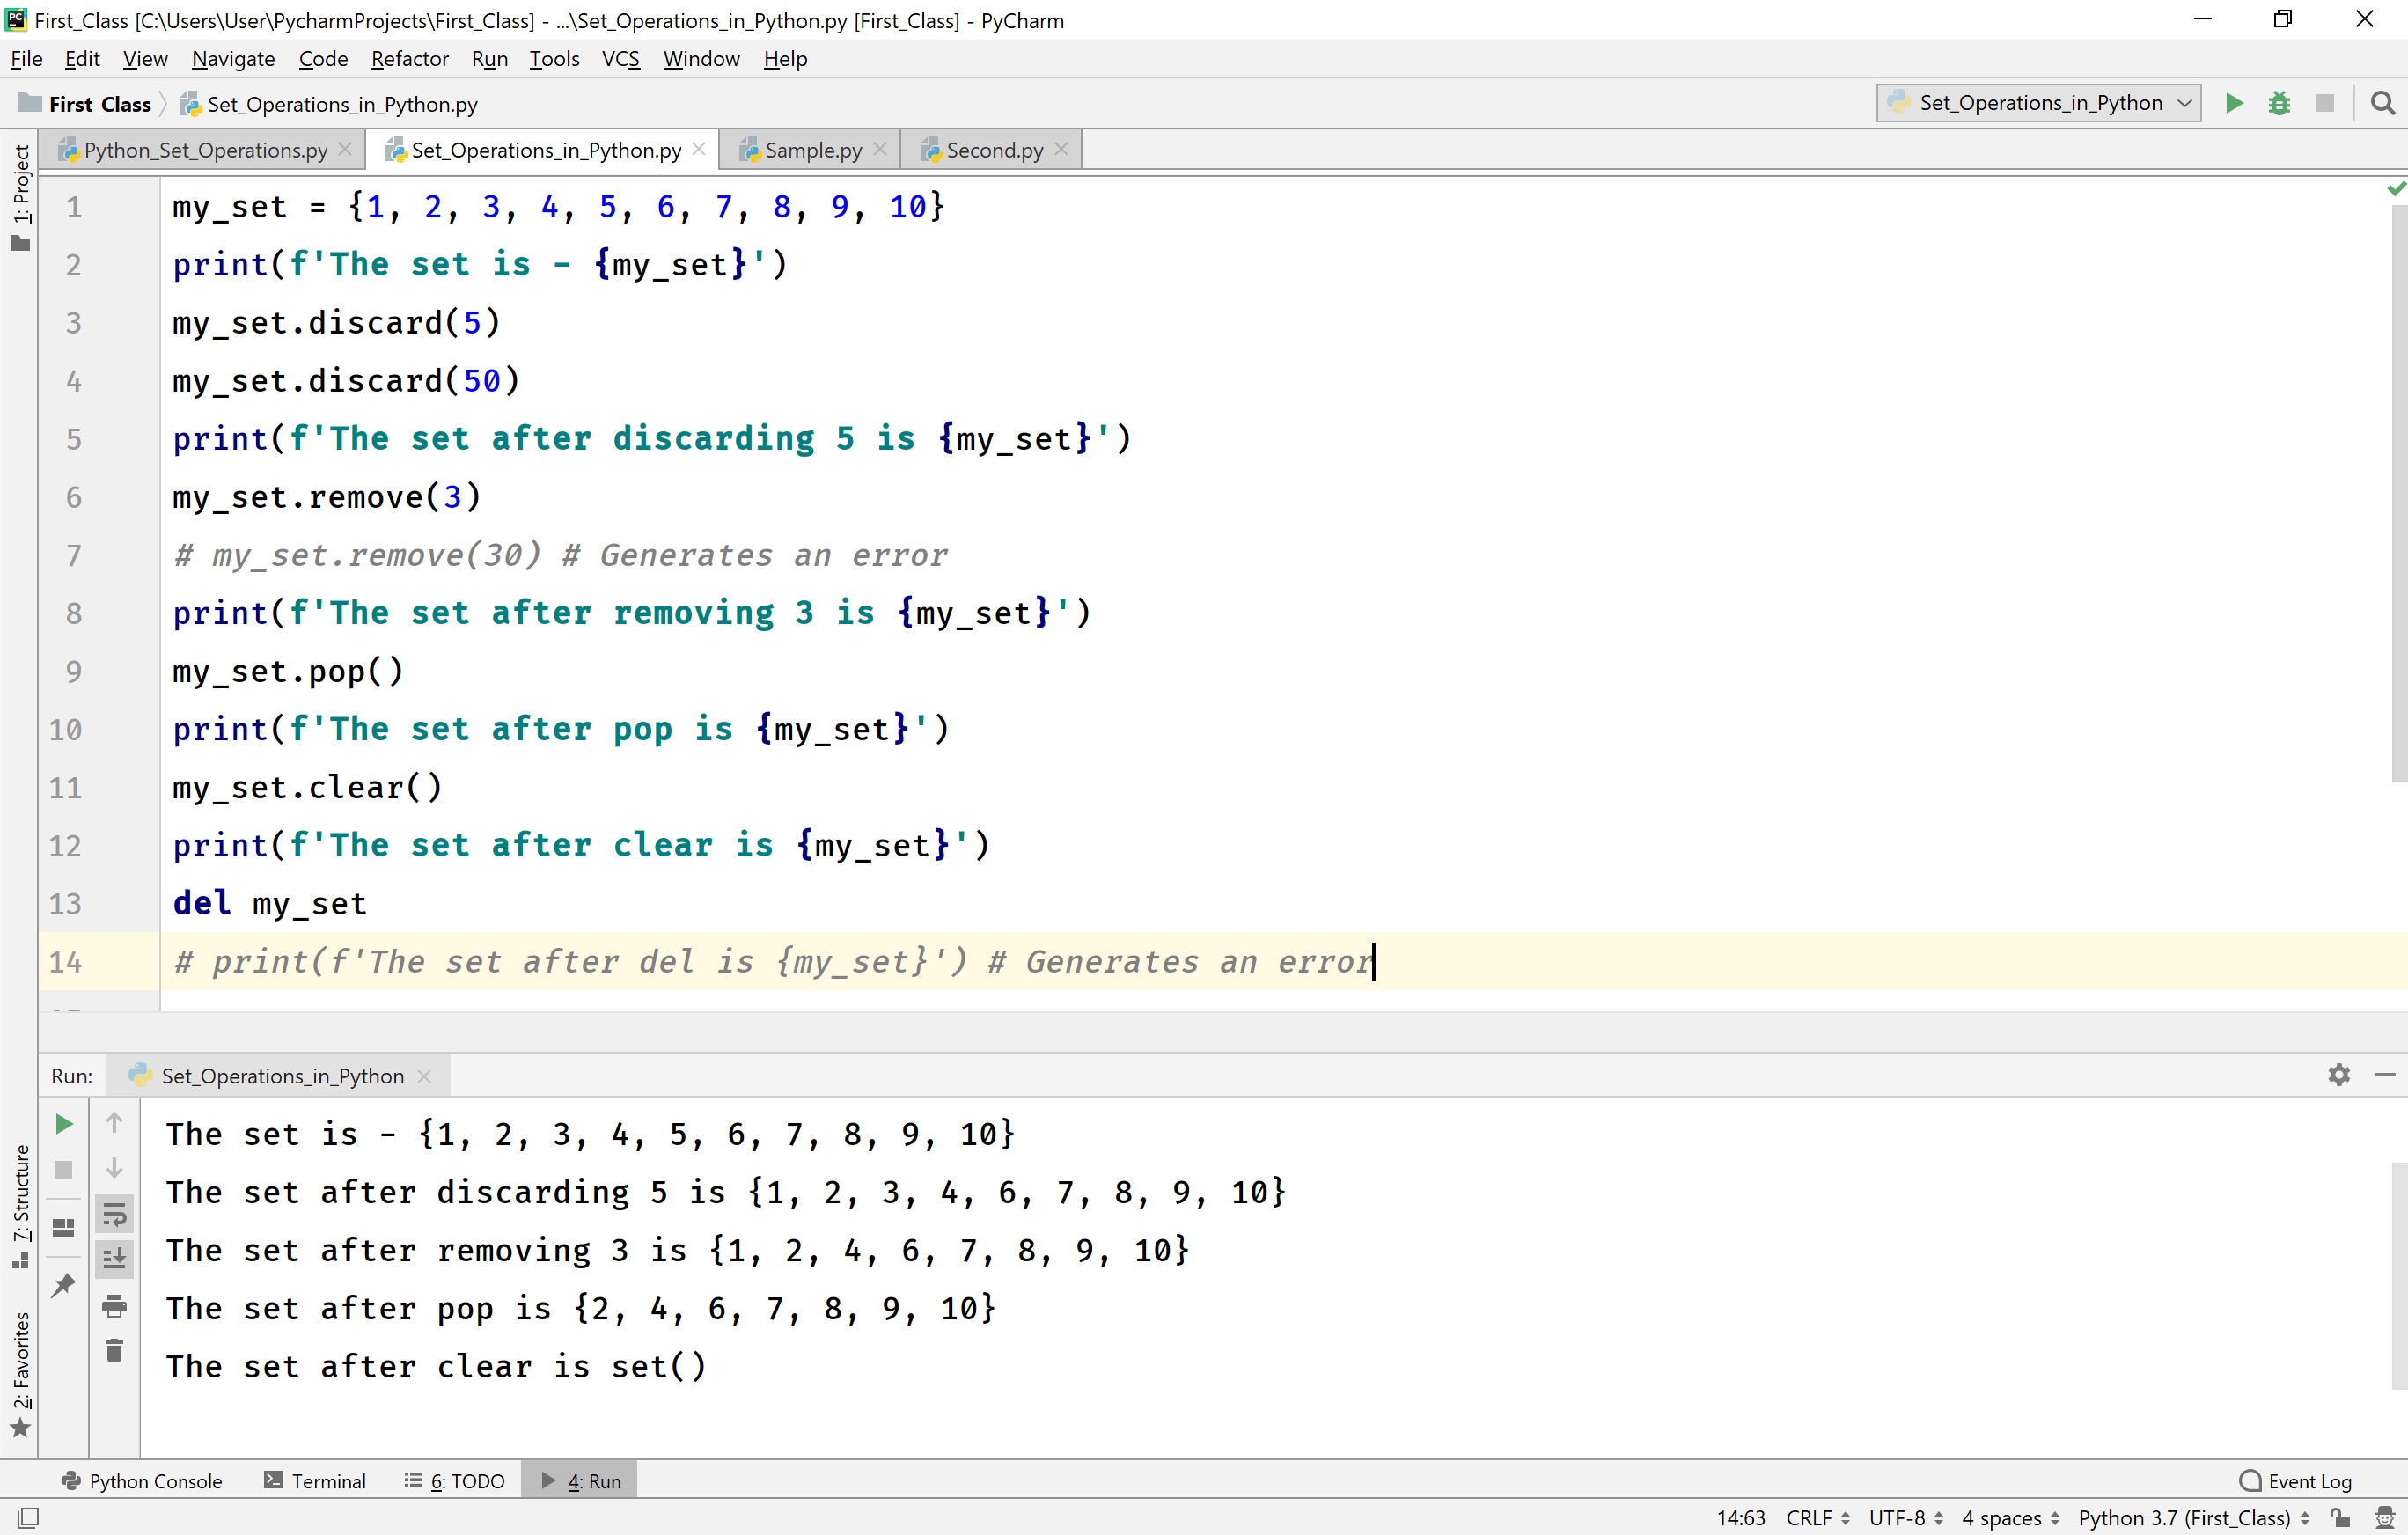The height and width of the screenshot is (1535, 2408).
Task: Clear console output using the trash icon
Action: pos(114,1350)
